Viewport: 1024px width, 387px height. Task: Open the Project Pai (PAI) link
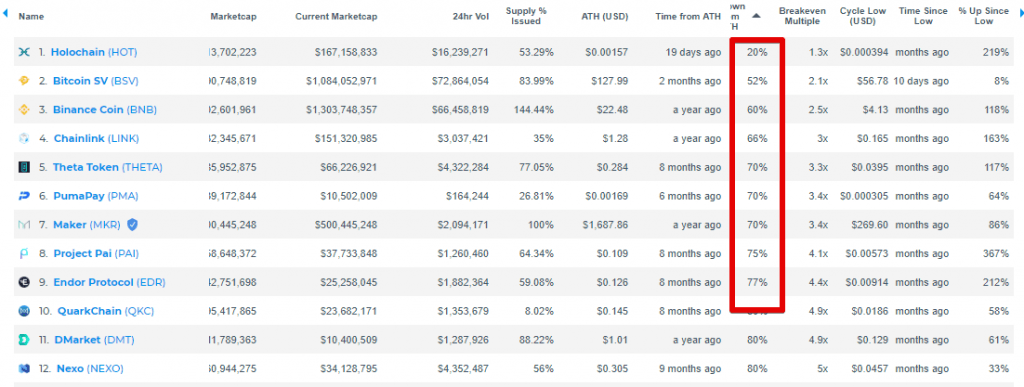[96, 253]
